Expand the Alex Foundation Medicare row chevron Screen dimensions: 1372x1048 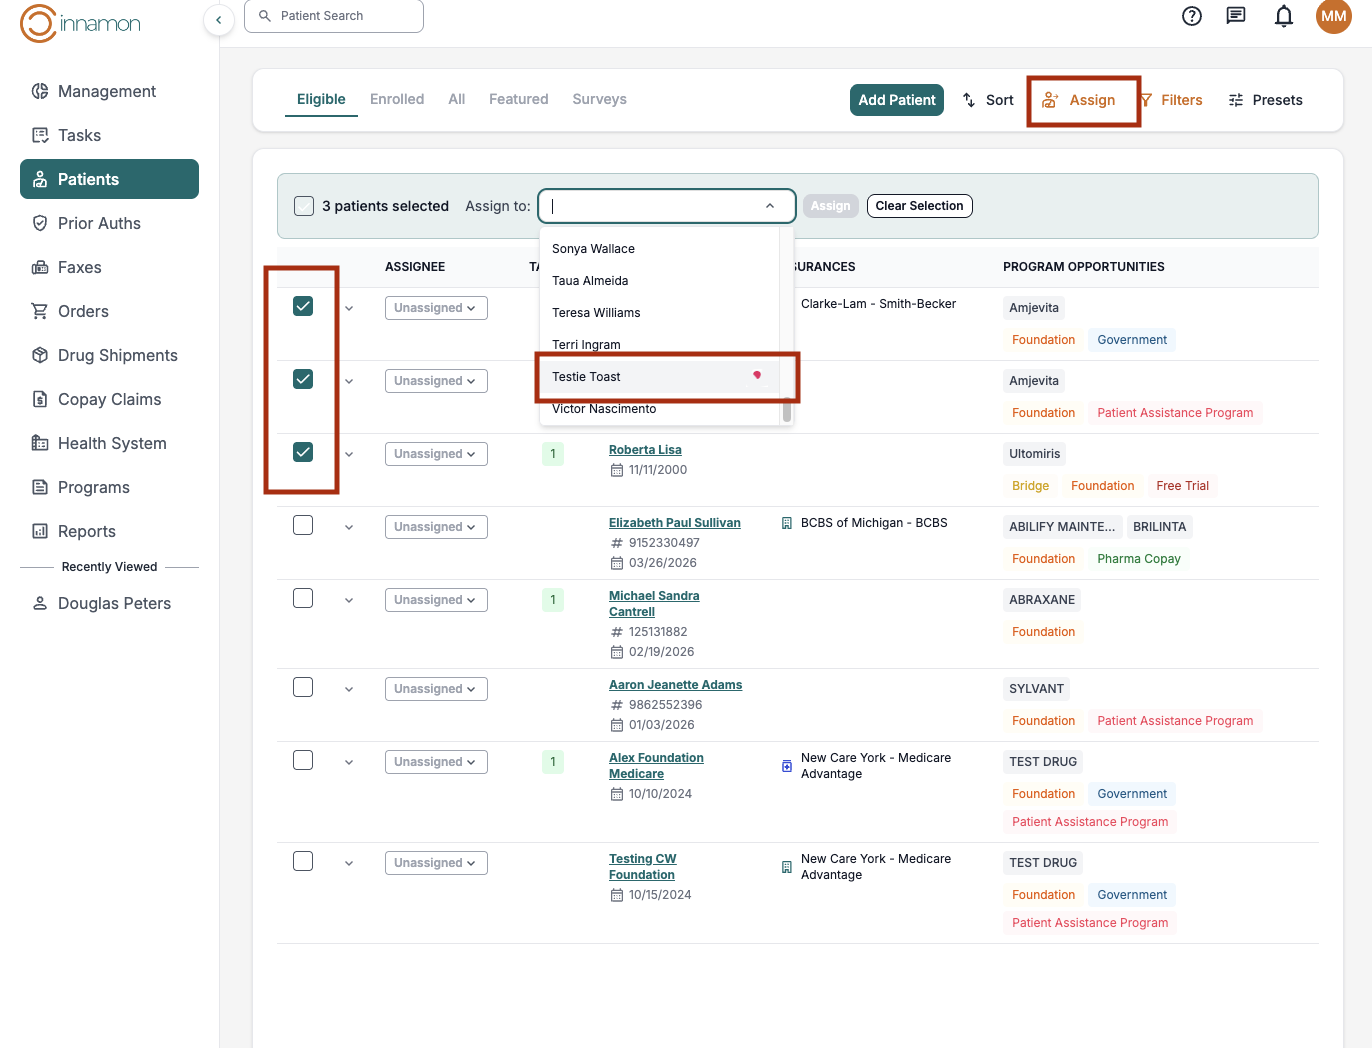coord(349,762)
